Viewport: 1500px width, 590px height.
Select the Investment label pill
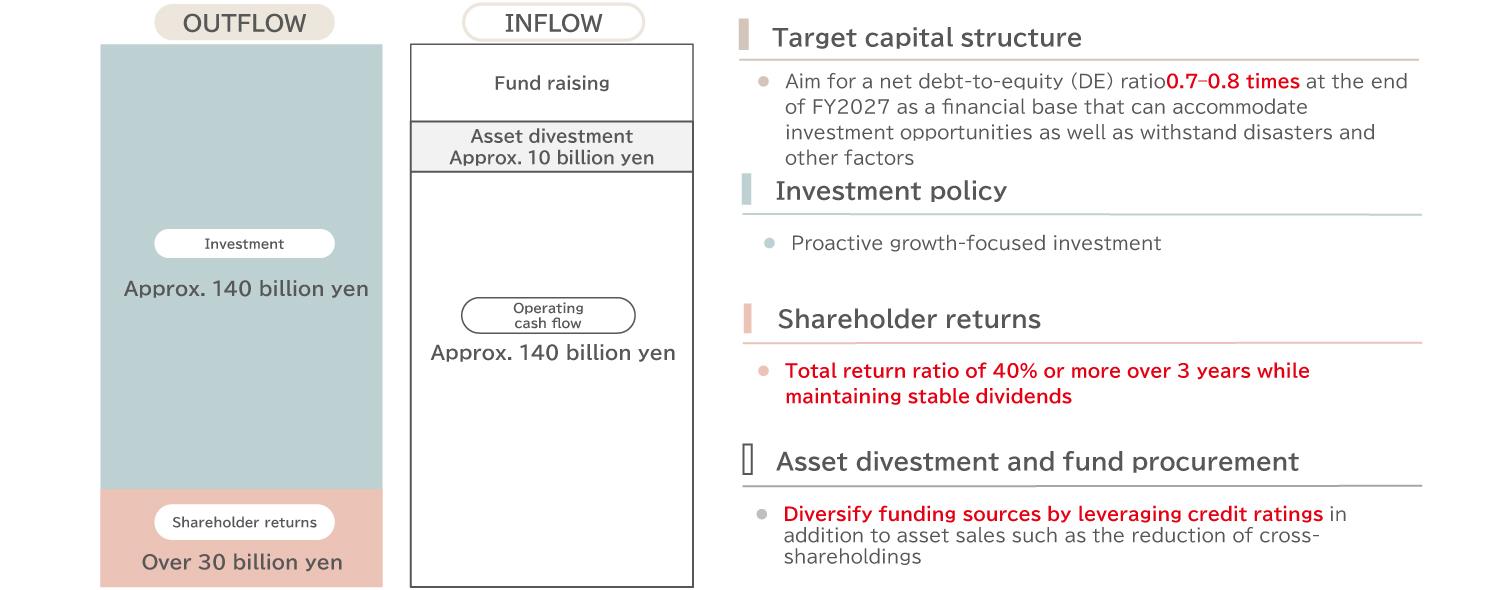(244, 244)
